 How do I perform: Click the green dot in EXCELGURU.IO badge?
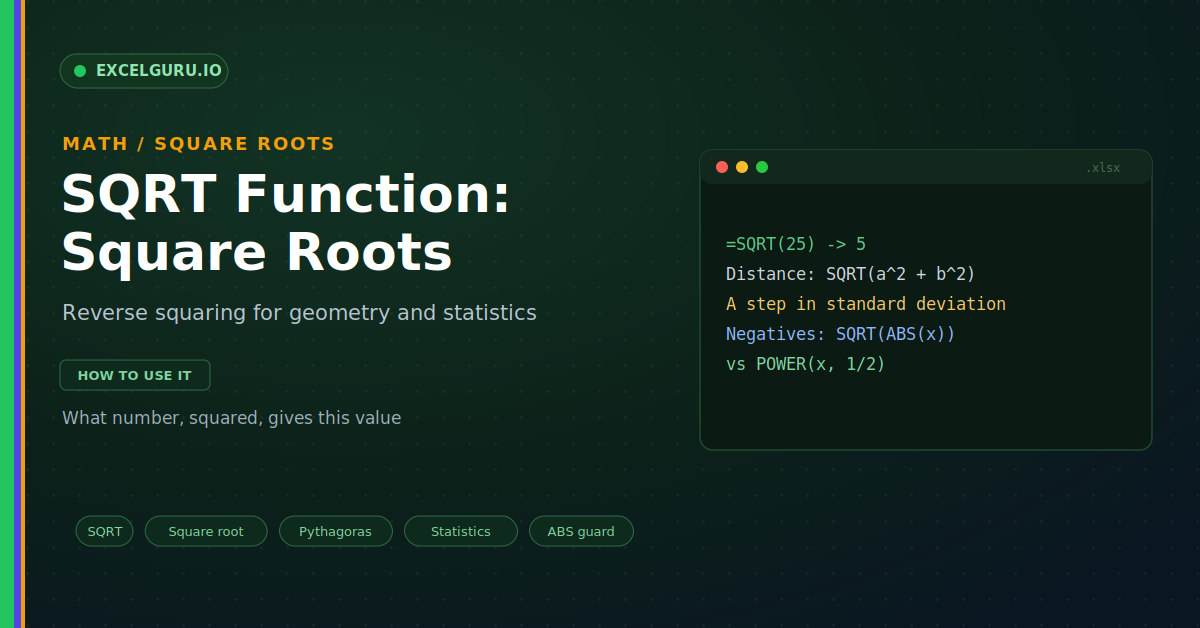[x=80, y=71]
